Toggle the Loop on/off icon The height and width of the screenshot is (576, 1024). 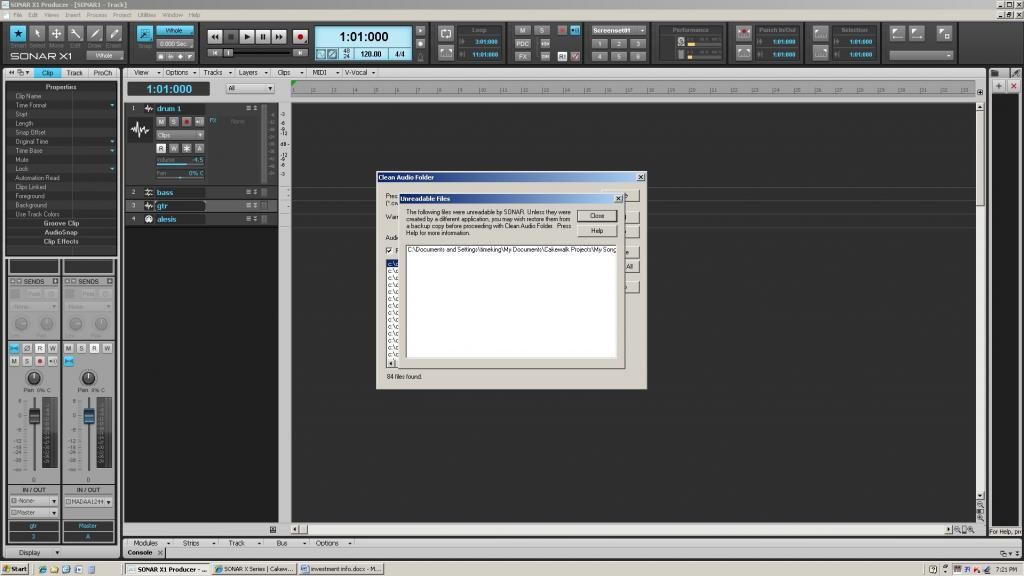446,33
